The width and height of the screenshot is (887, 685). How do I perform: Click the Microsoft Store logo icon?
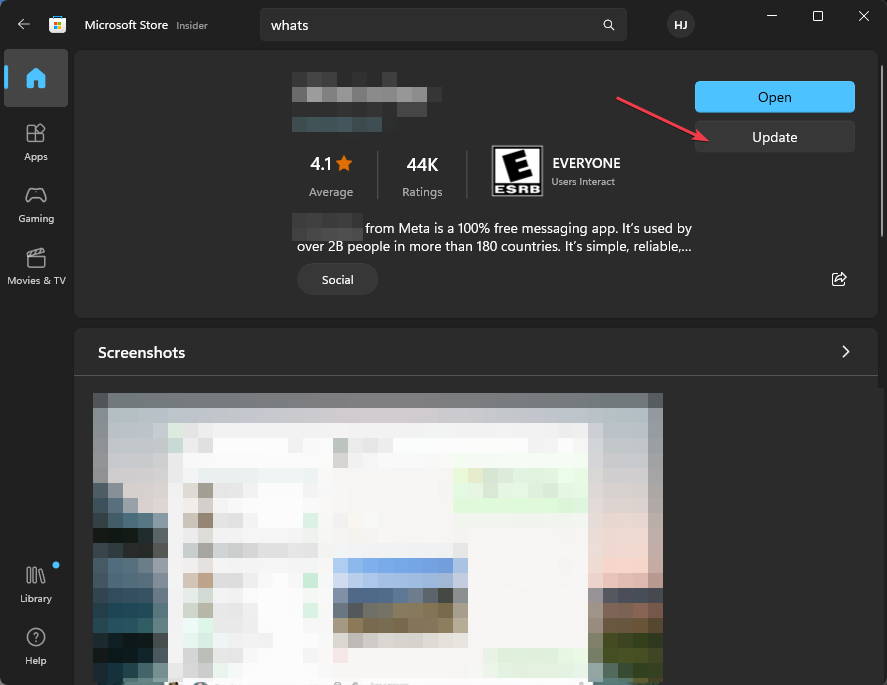[x=57, y=24]
